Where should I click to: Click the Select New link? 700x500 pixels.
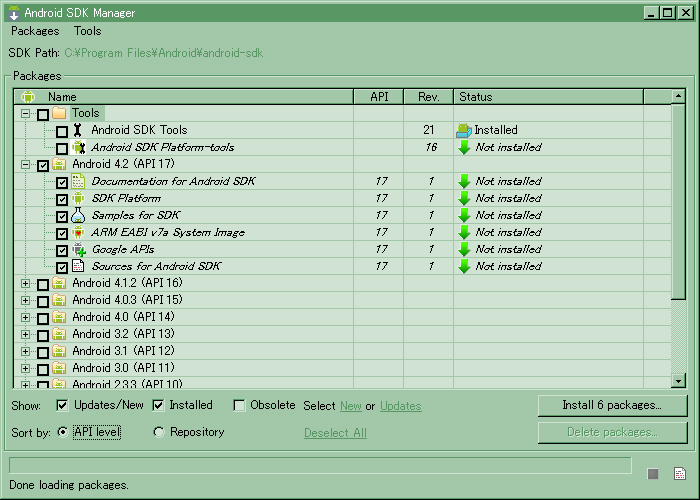tap(351, 406)
